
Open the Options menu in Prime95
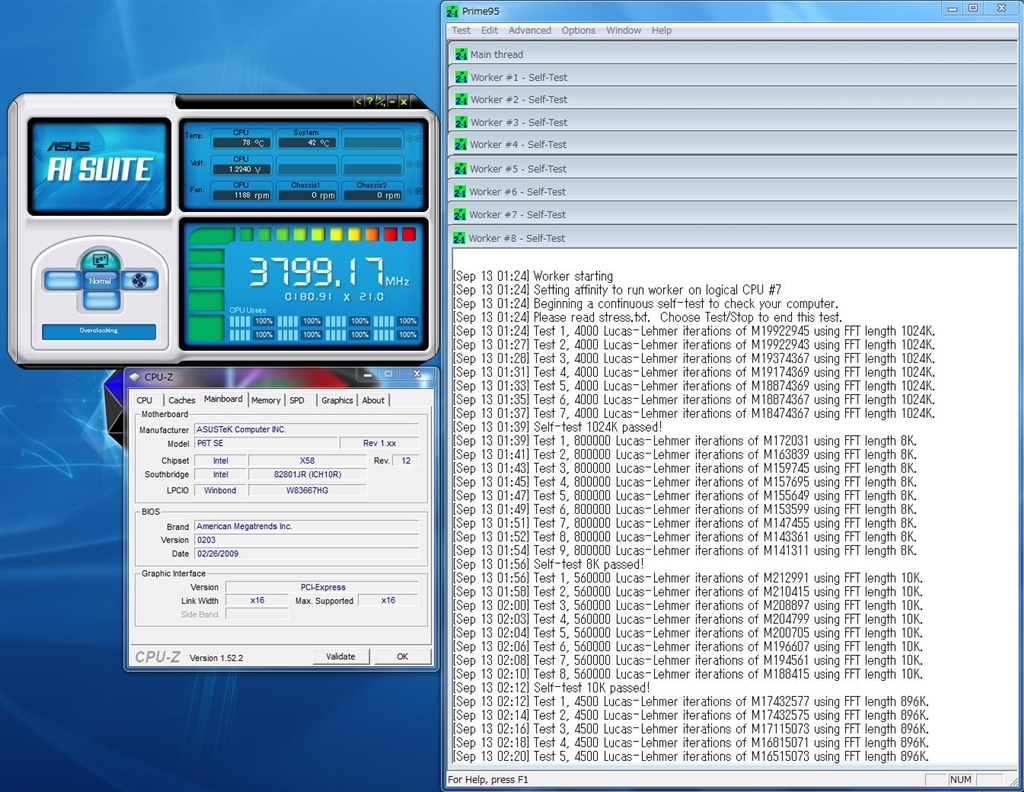(x=578, y=31)
